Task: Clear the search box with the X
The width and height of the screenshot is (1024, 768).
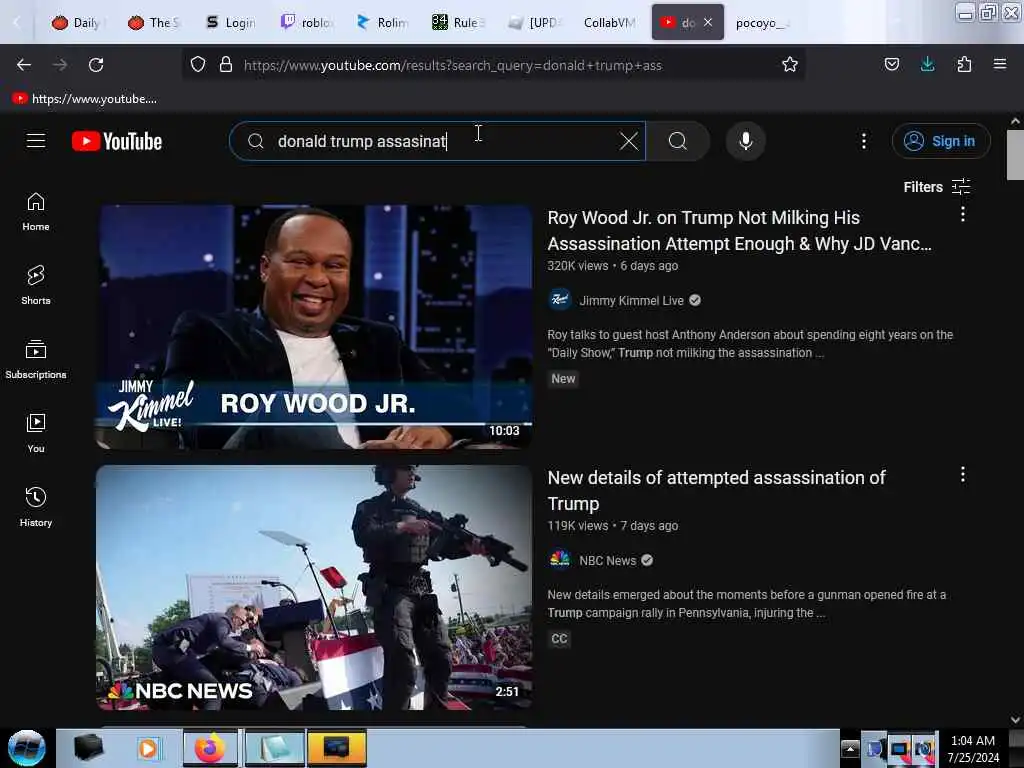Action: (x=628, y=141)
